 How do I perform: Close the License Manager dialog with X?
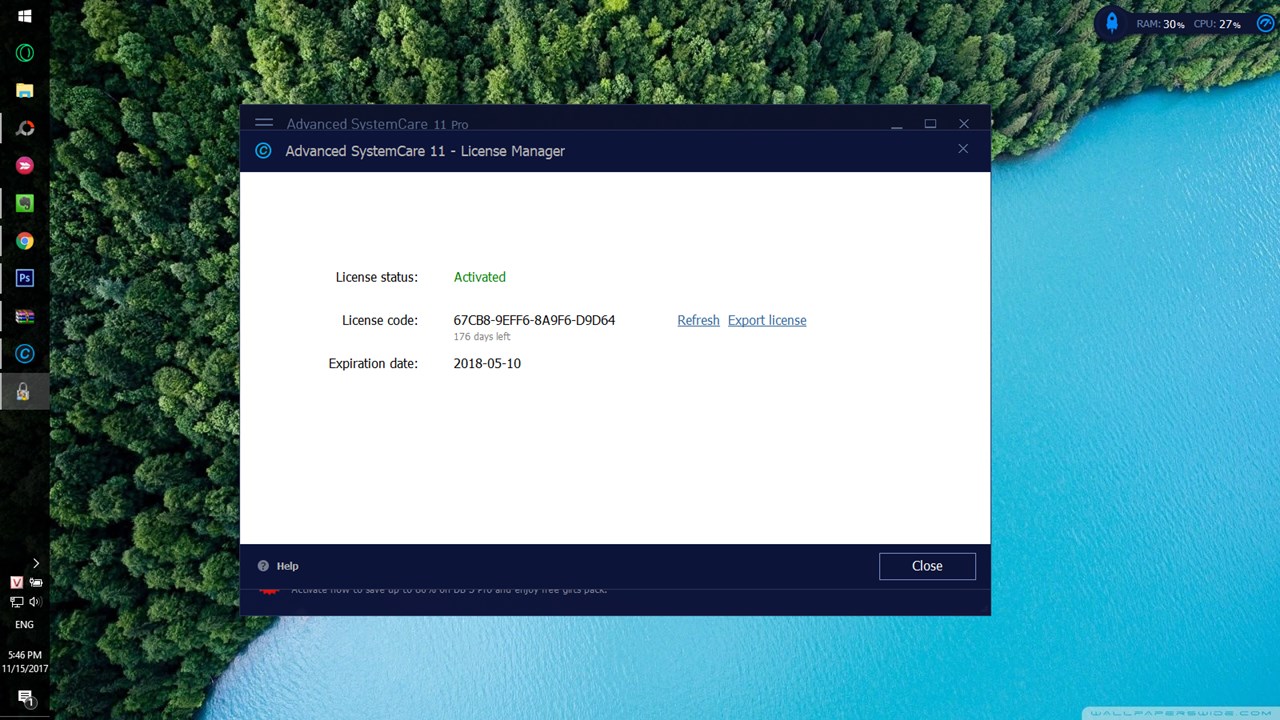point(963,149)
